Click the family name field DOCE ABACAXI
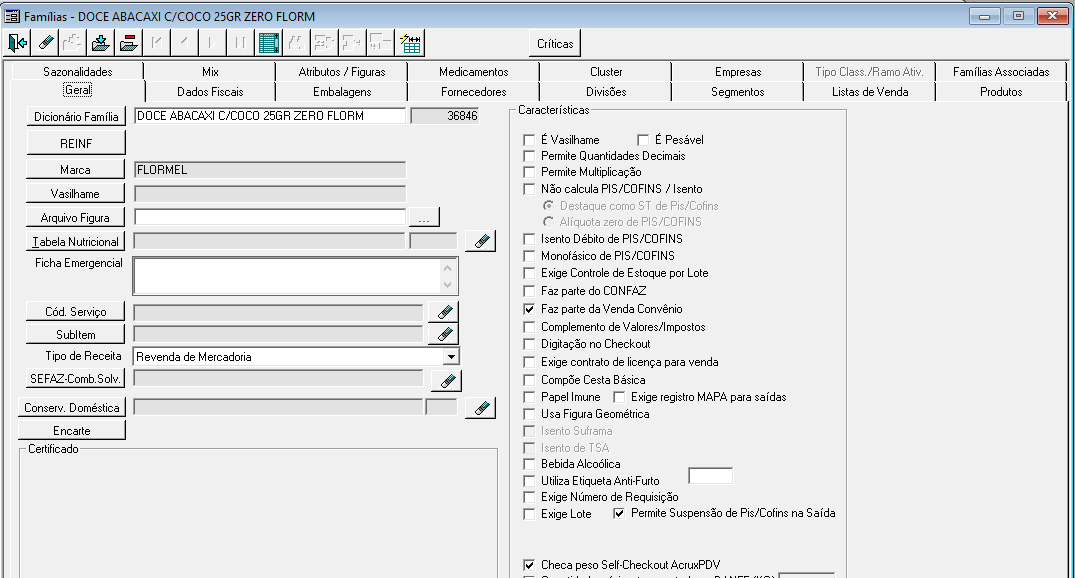Image resolution: width=1075 pixels, height=578 pixels. pos(270,116)
